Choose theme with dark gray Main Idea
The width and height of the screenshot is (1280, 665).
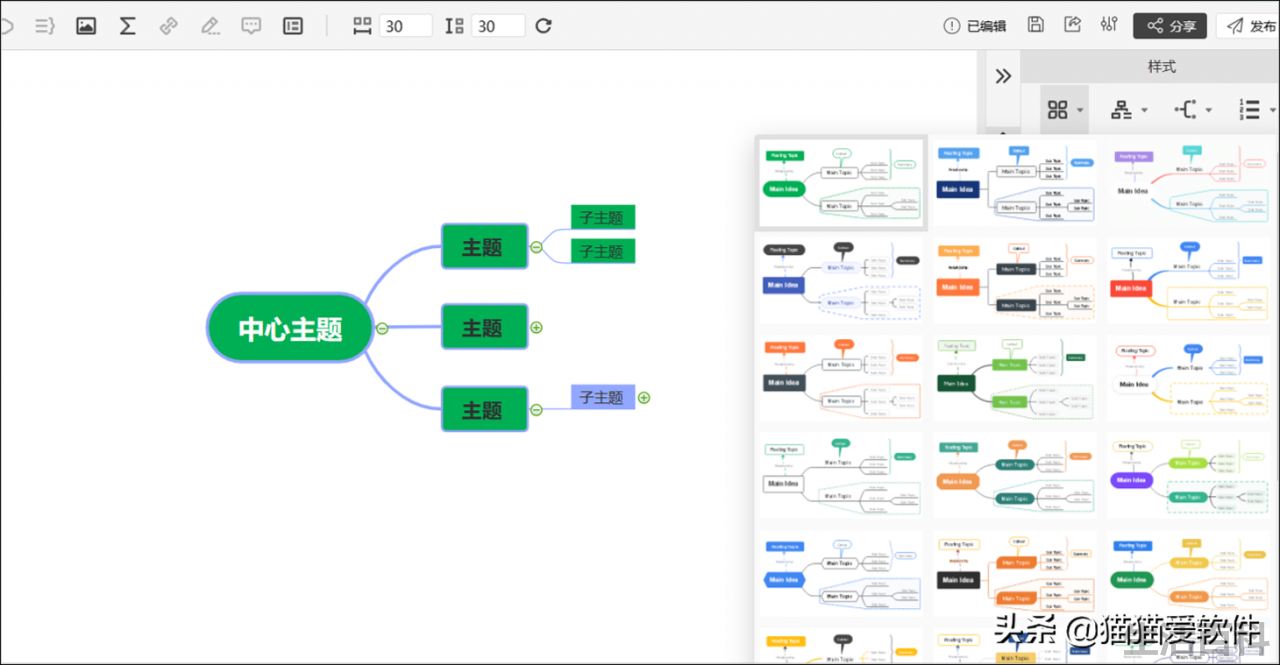841,378
